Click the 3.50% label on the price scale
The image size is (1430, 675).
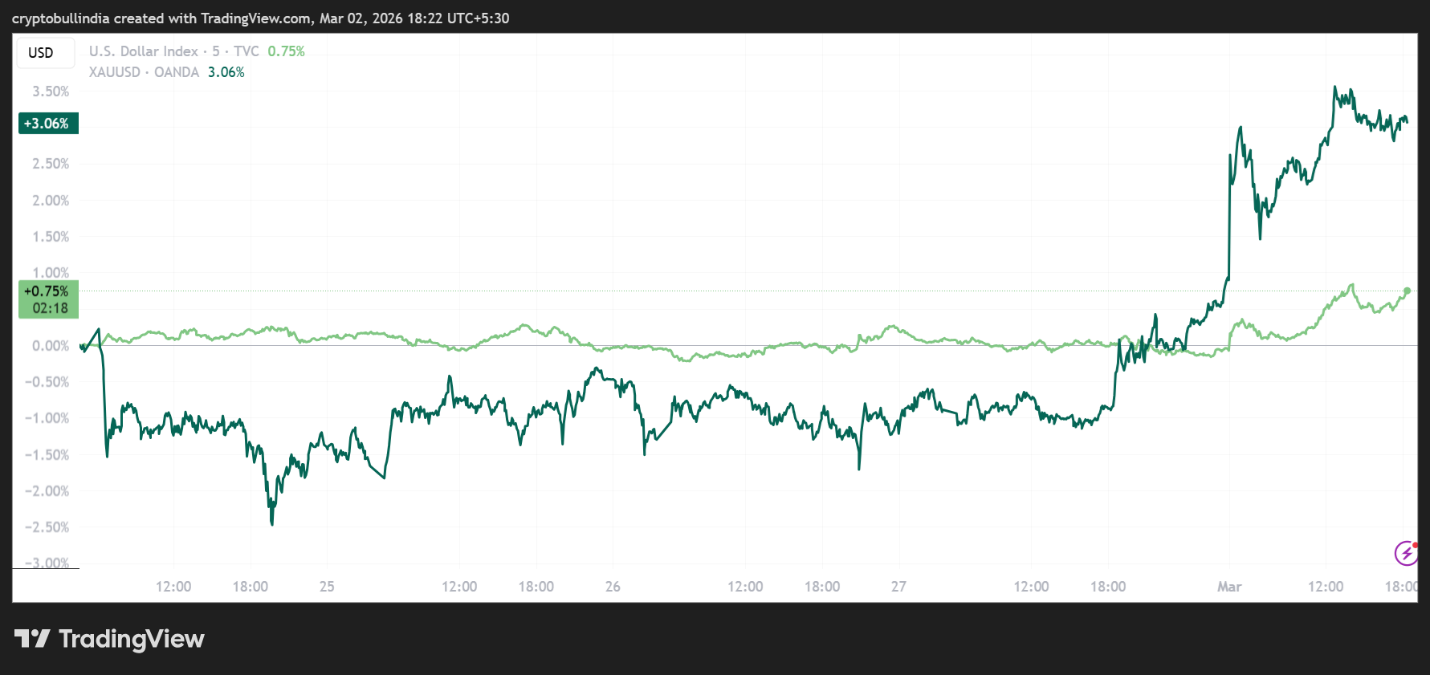(x=50, y=91)
